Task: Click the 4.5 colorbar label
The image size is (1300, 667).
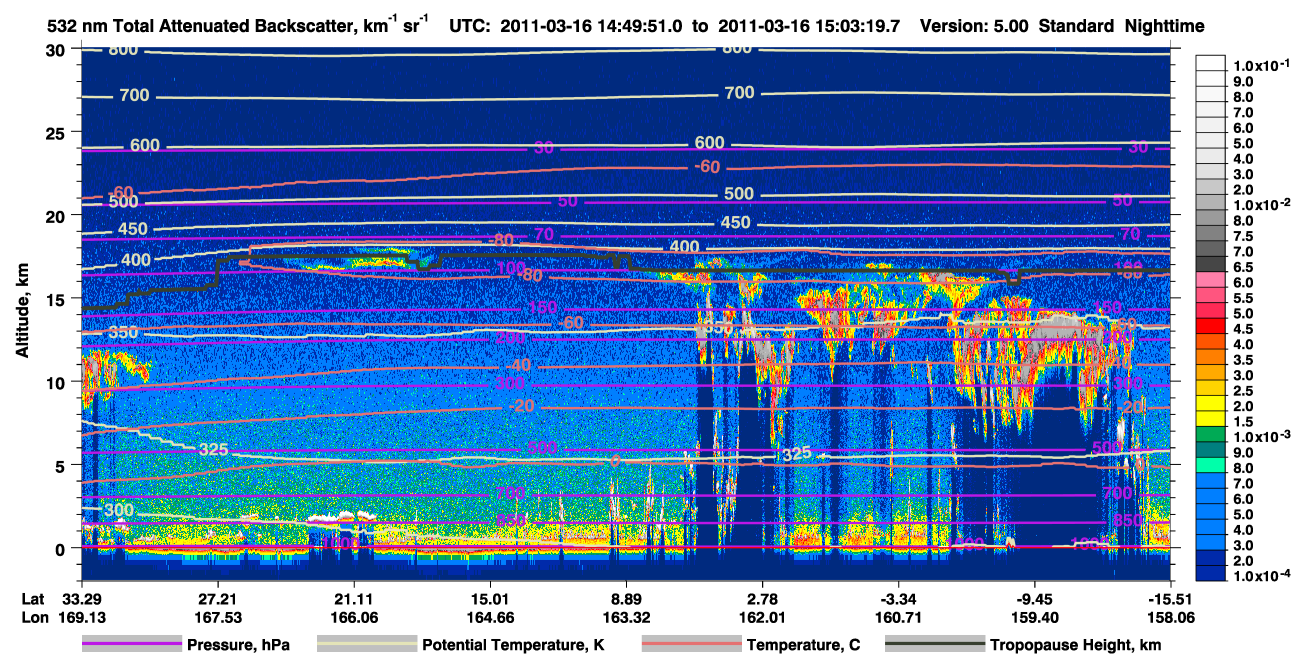Action: coord(1242,328)
